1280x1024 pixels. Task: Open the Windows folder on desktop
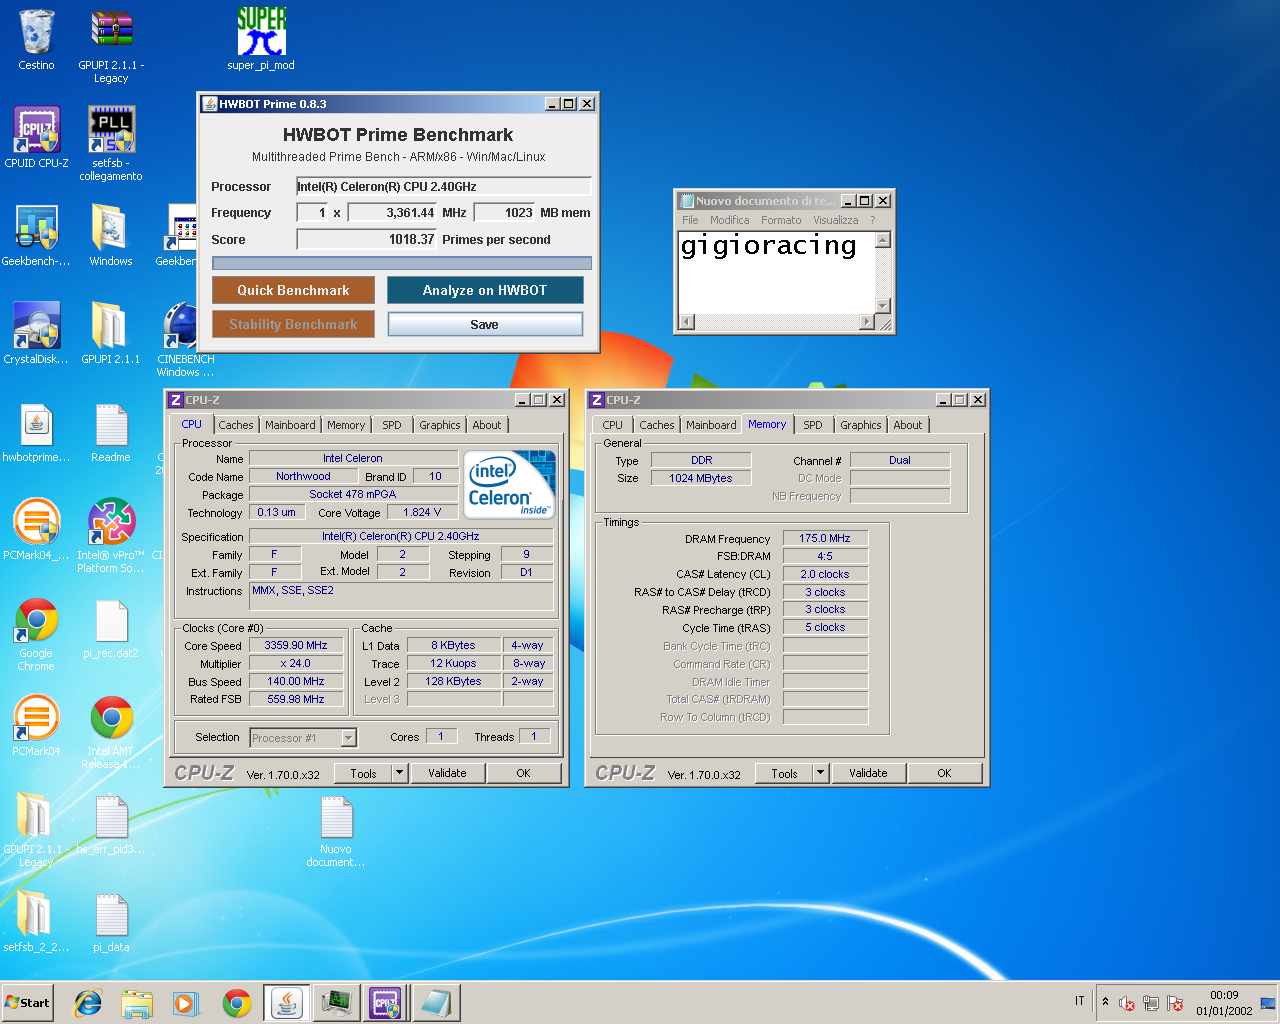click(x=111, y=236)
